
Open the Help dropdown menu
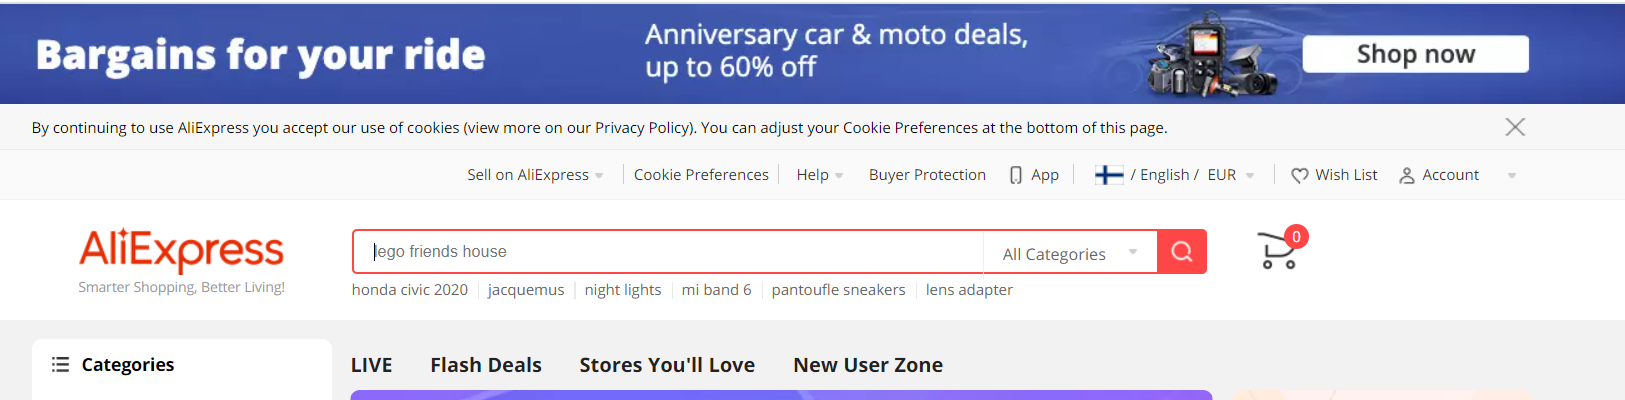tap(820, 175)
